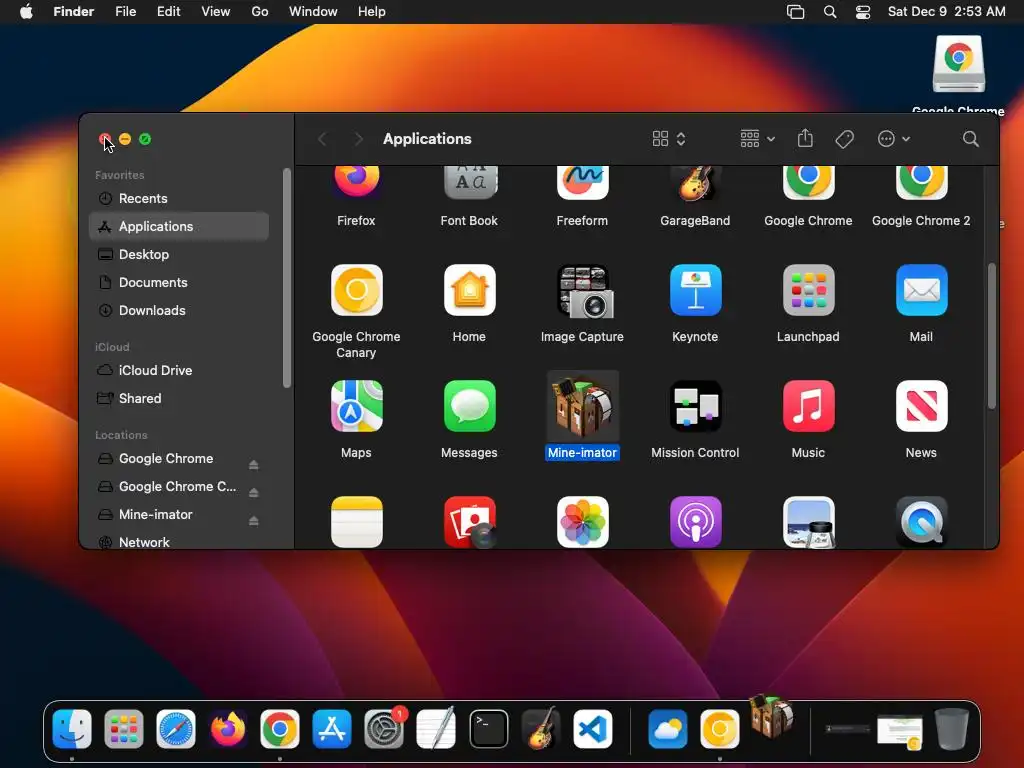The image size is (1024, 768).
Task: Open Desktop from the sidebar
Action: coord(179,255)
